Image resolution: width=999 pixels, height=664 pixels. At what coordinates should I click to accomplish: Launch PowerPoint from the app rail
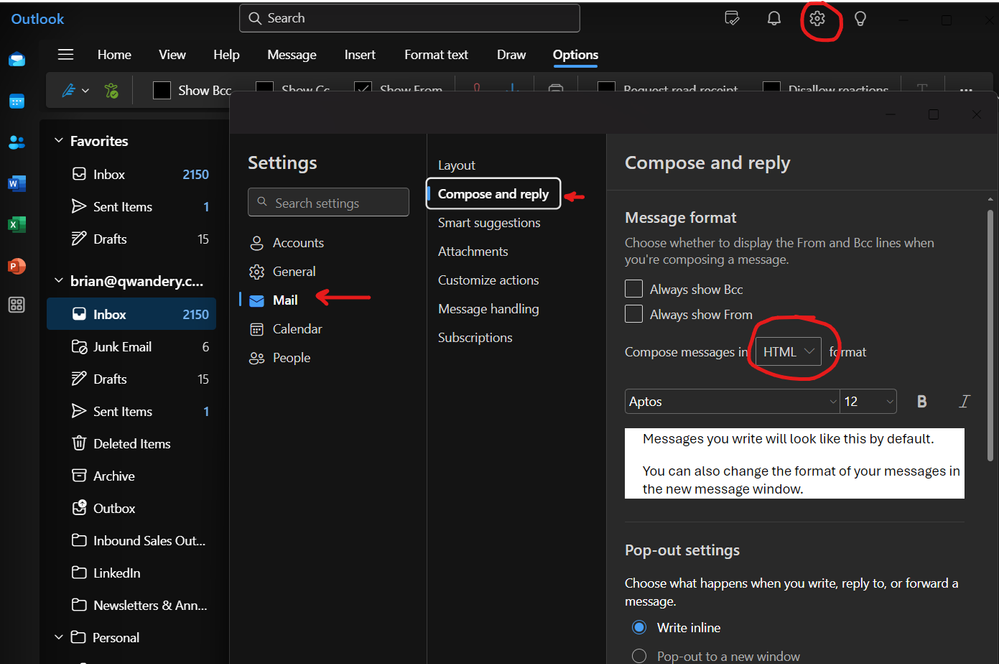pyautogui.click(x=17, y=265)
